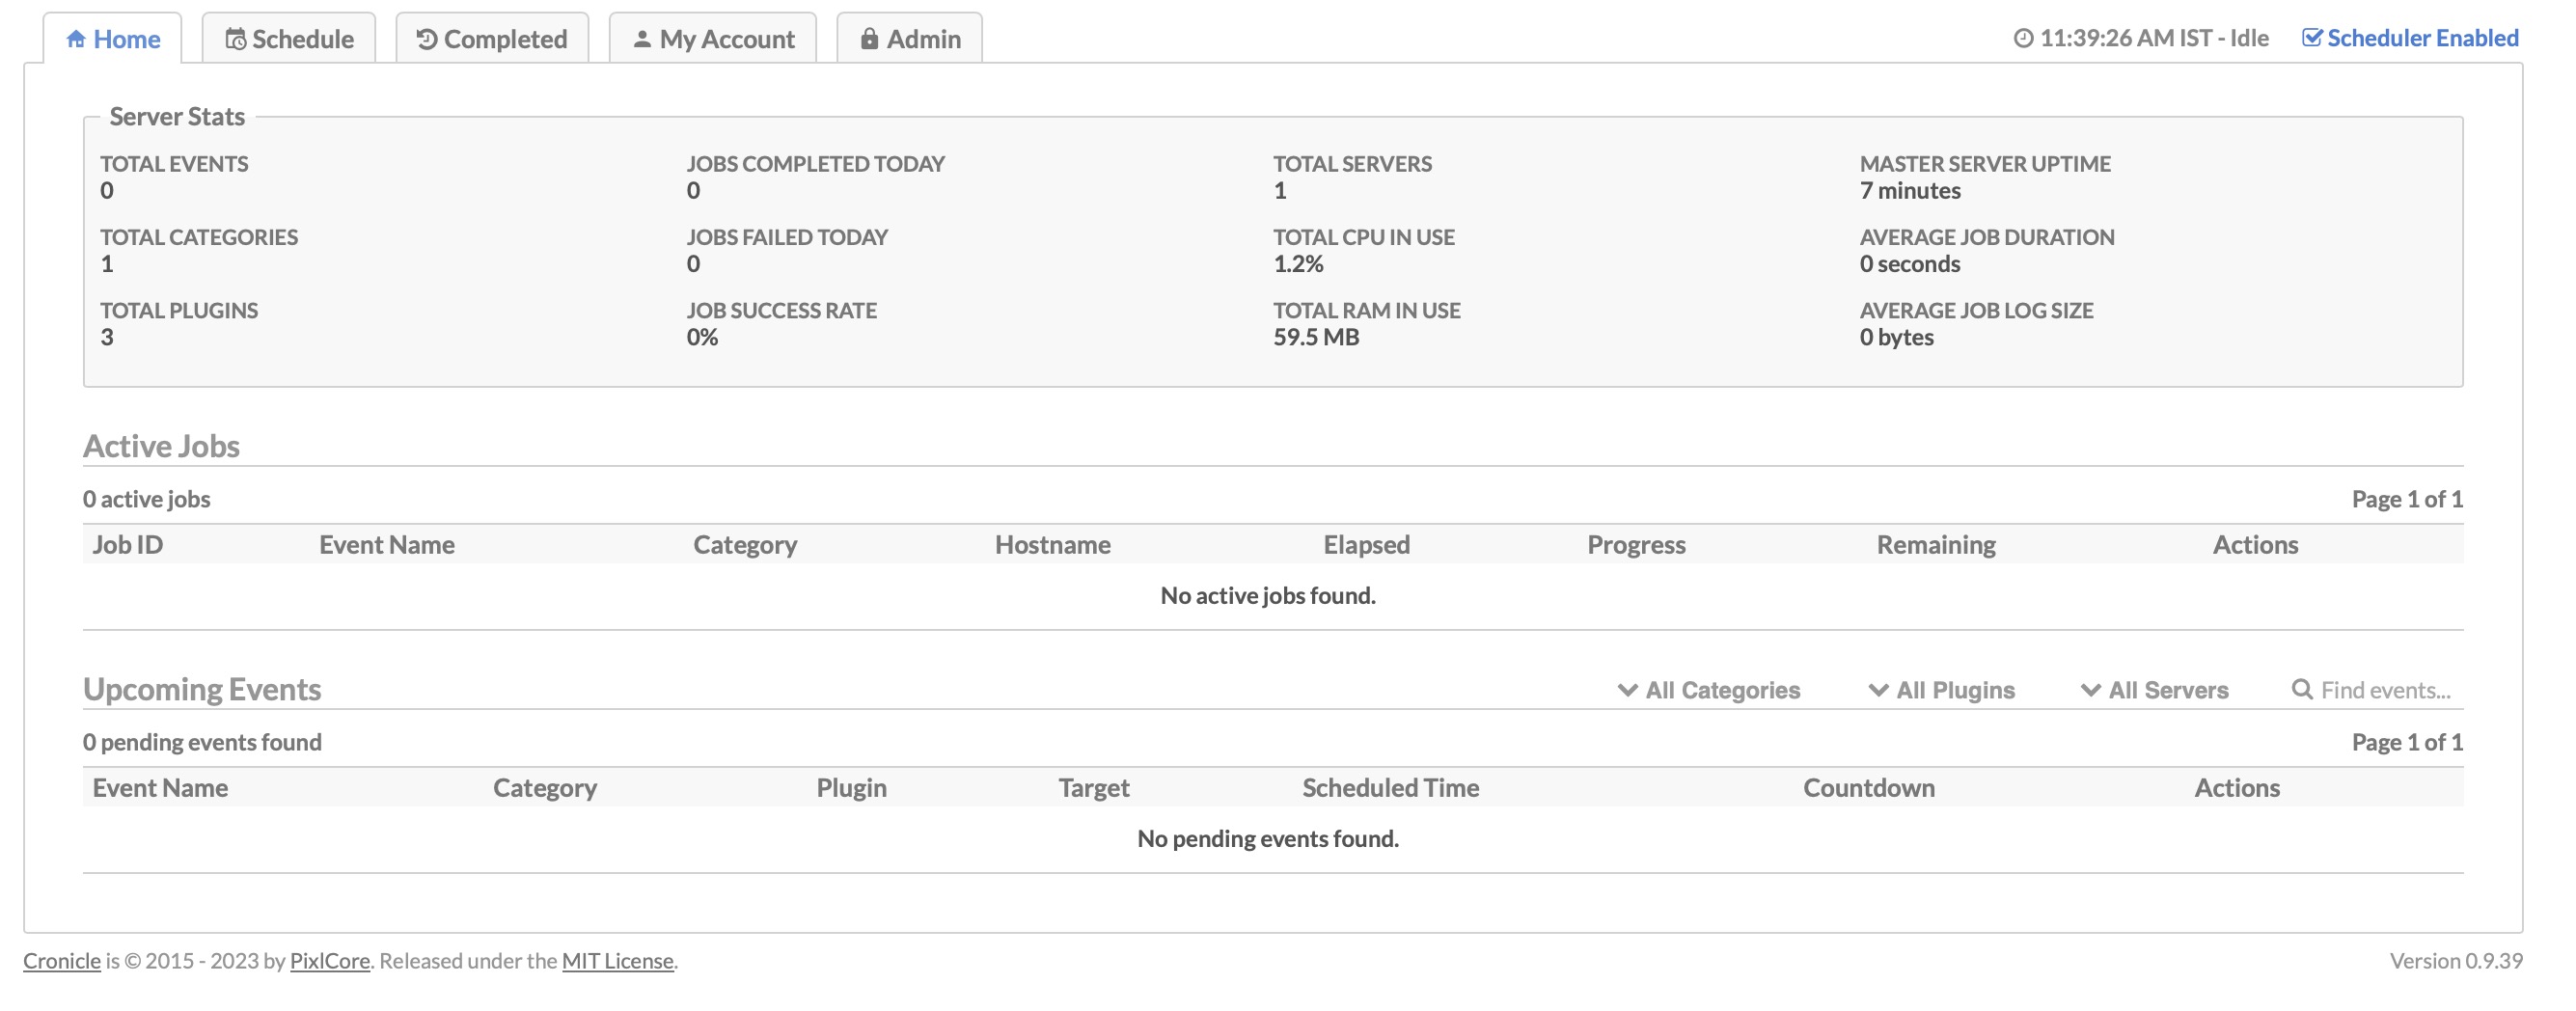Follow the PixlCore link in footer
This screenshot has width=2576, height=1011.
pos(329,960)
